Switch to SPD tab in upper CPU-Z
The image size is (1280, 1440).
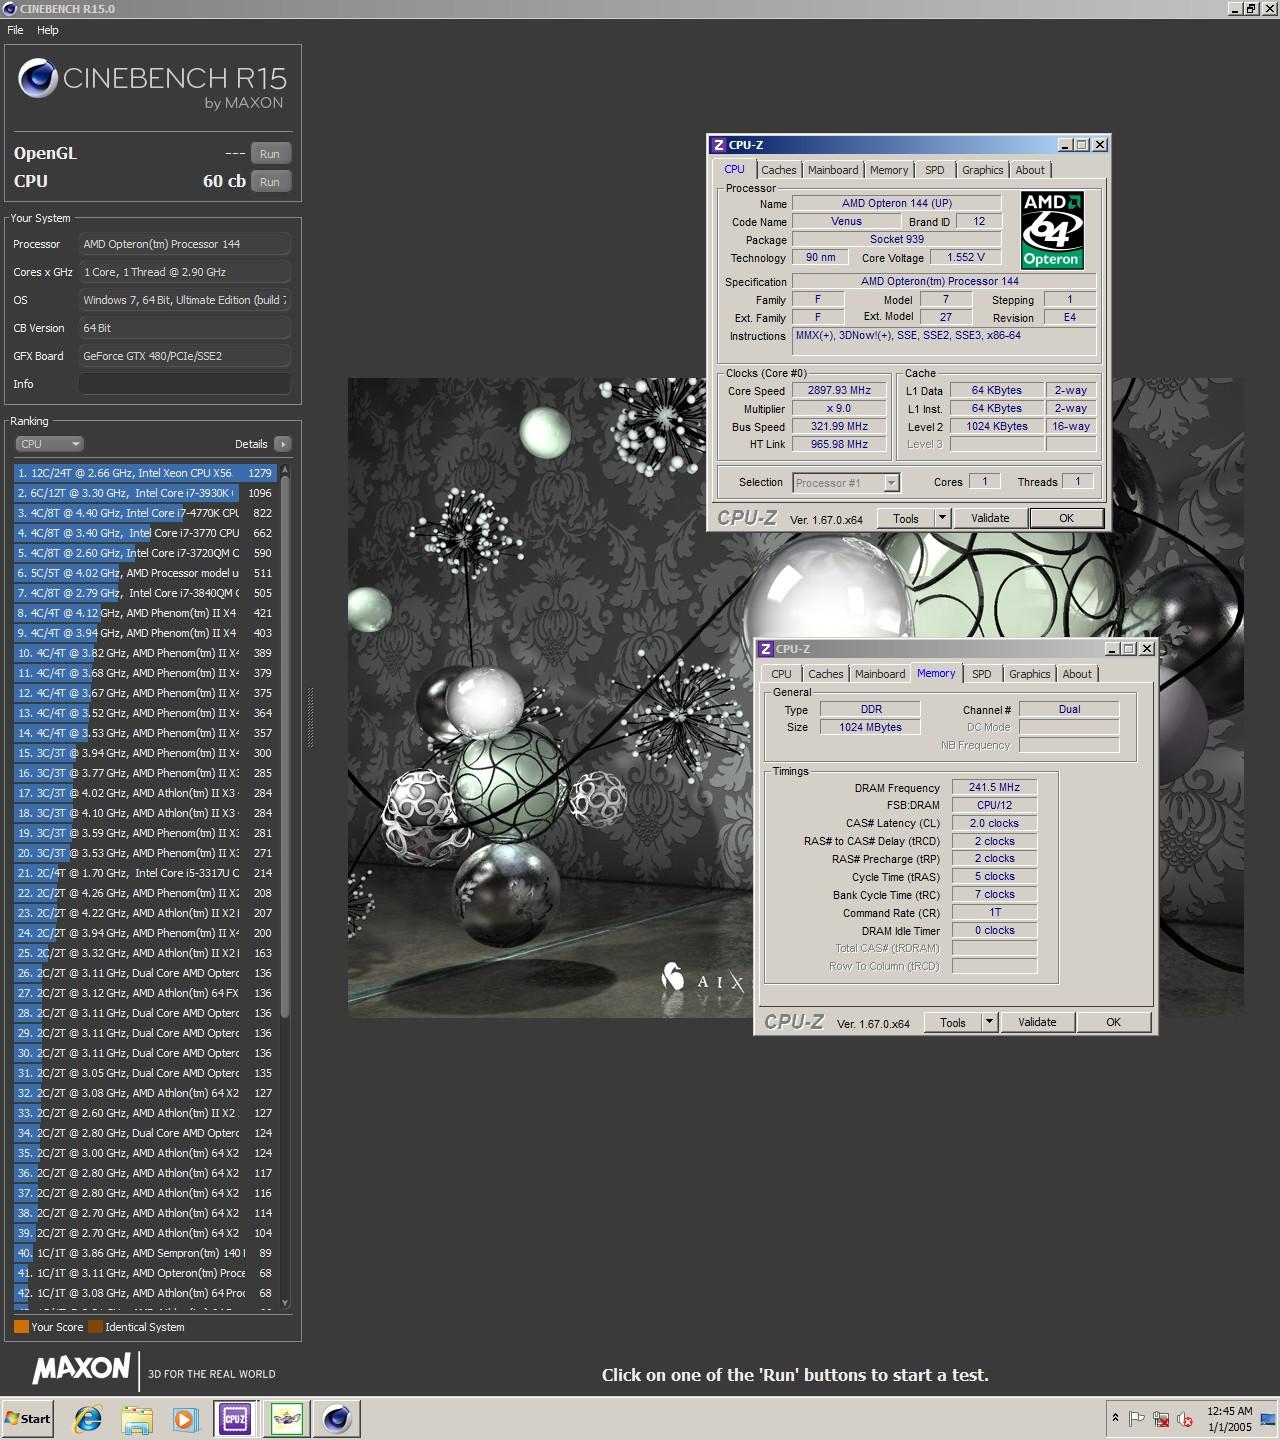[x=934, y=170]
